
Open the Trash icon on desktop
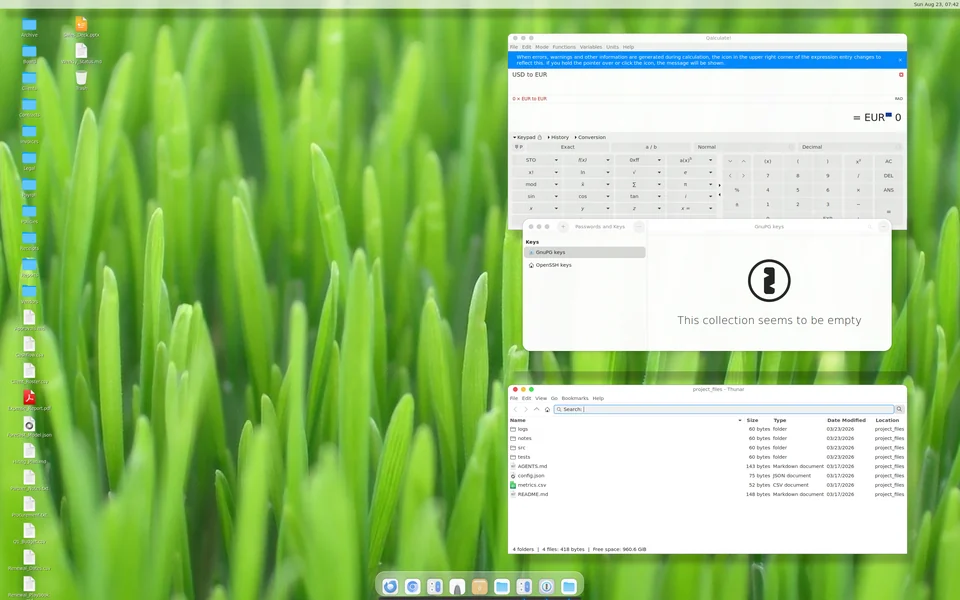(x=81, y=78)
